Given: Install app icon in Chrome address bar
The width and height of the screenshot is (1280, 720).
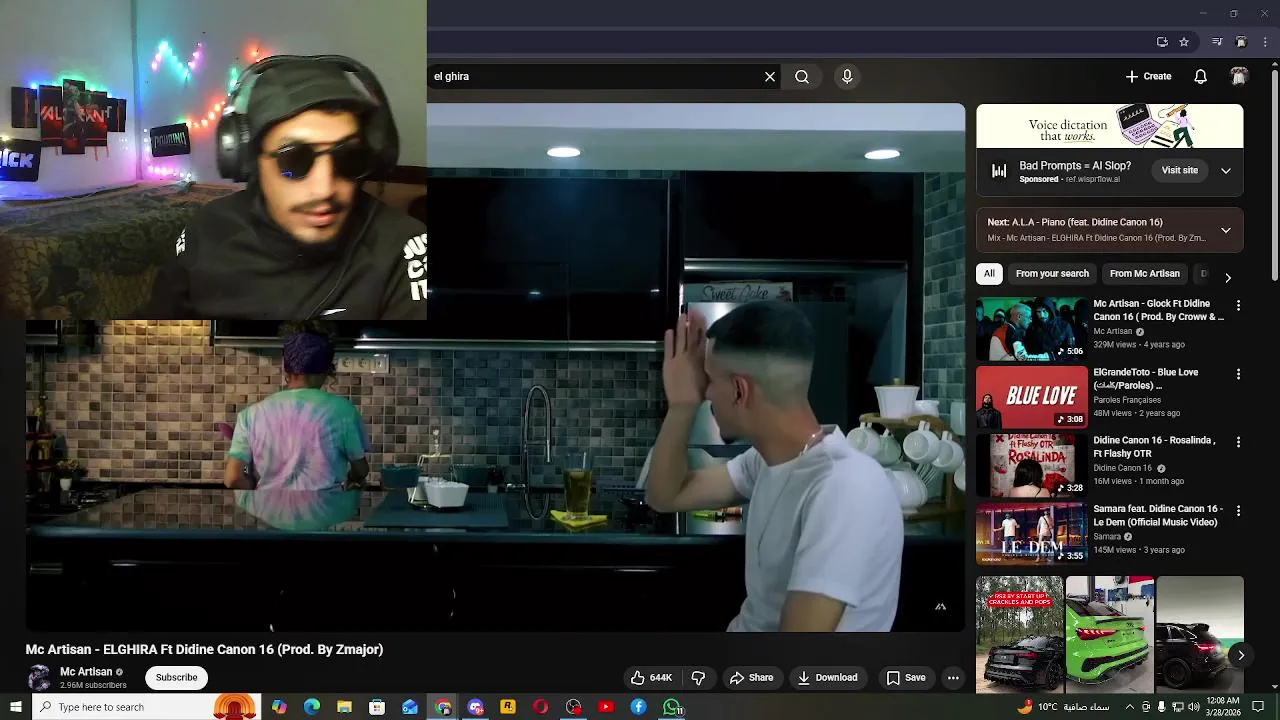Looking at the screenshot, I should (x=1162, y=42).
